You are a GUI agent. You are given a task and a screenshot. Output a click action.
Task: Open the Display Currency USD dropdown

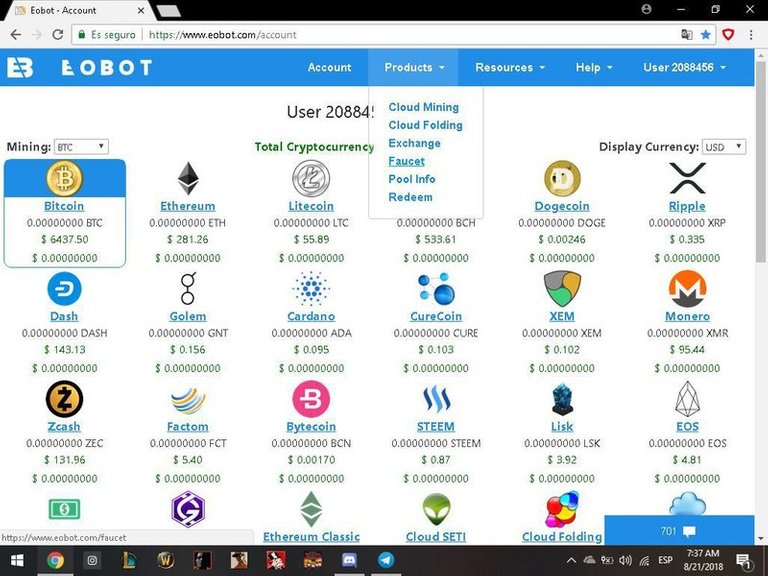(x=724, y=147)
